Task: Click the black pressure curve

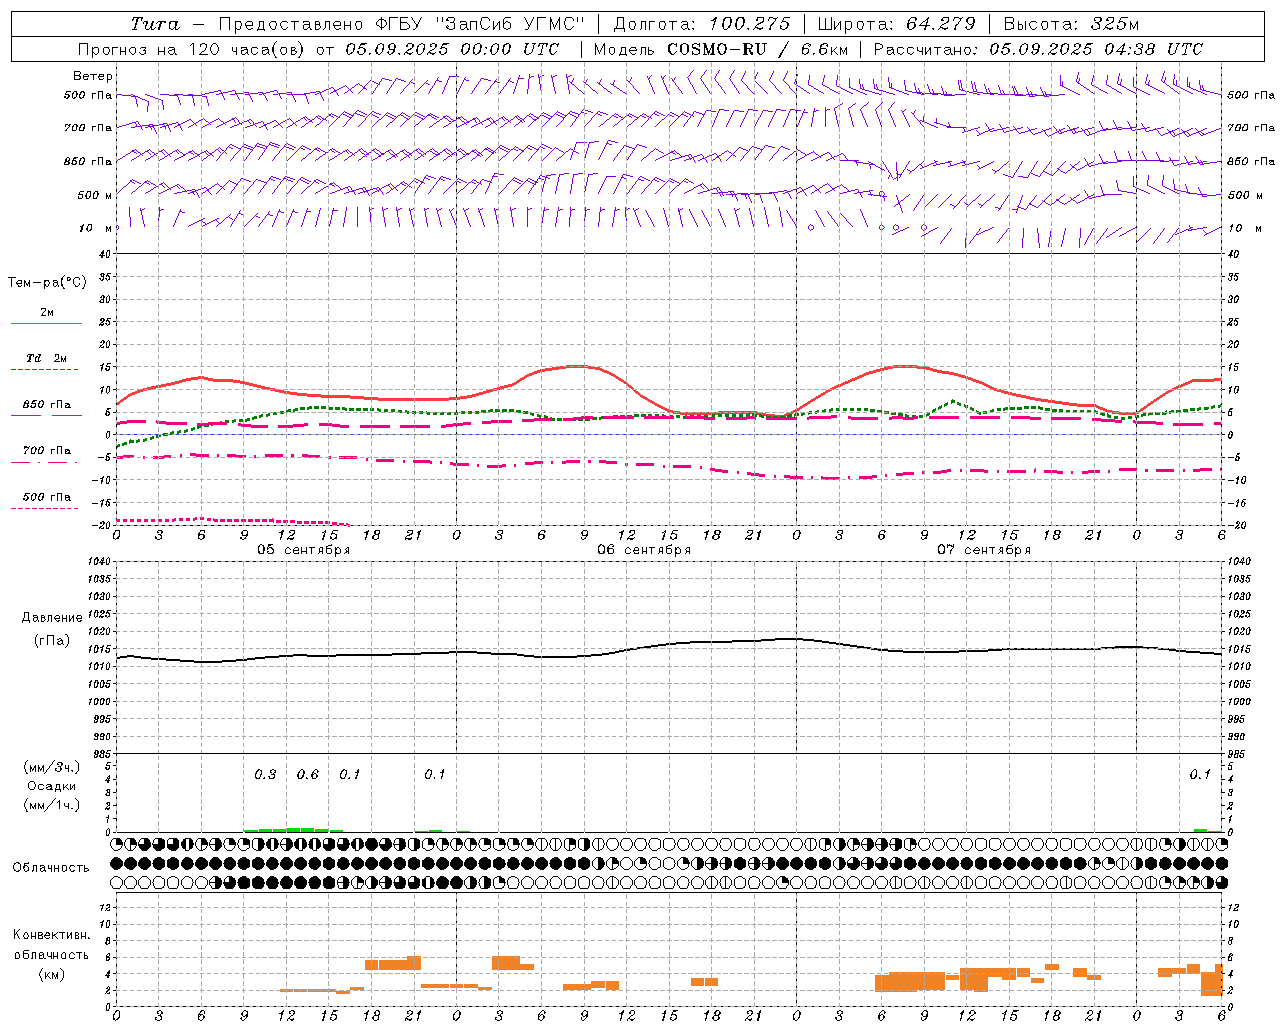Action: tap(670, 643)
